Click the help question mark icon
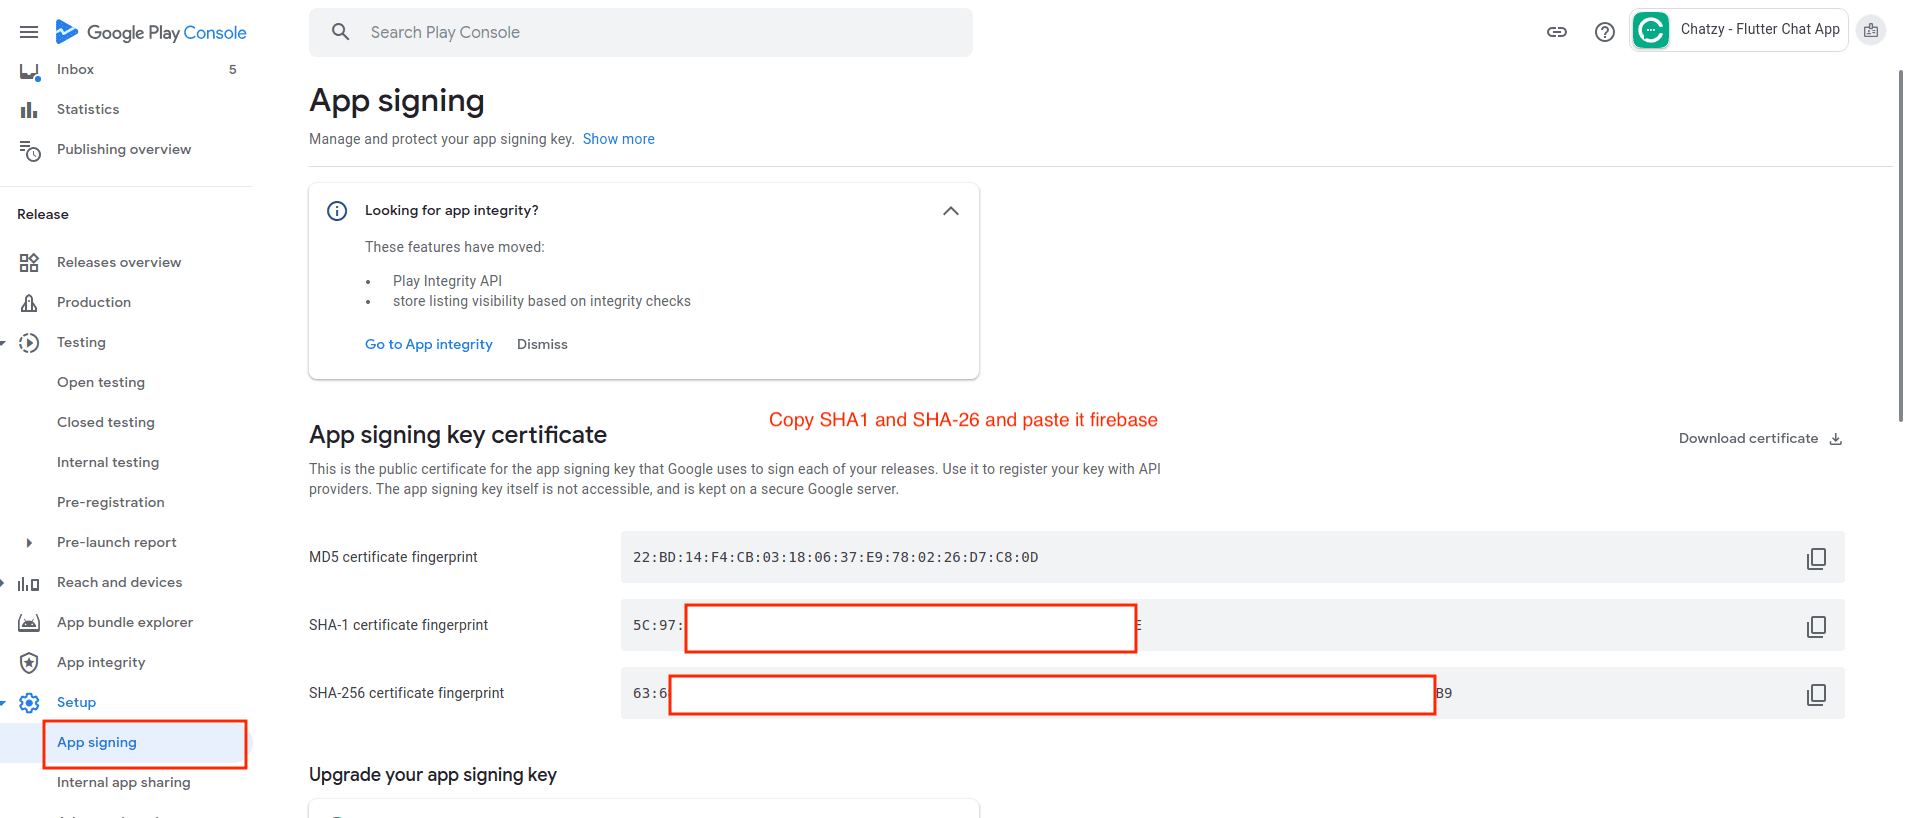This screenshot has height=818, width=1907. [x=1604, y=32]
